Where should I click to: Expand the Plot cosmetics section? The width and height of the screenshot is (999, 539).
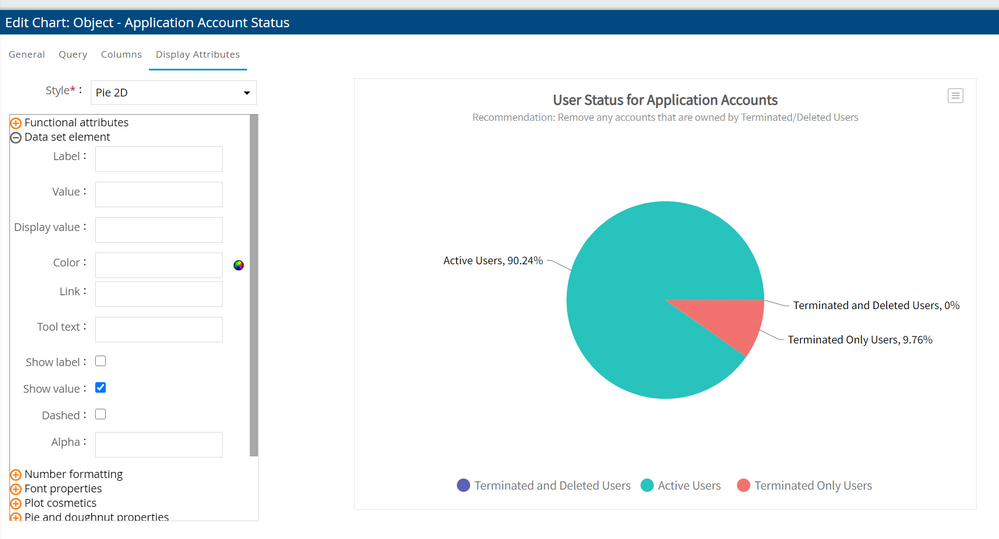pyautogui.click(x=16, y=503)
